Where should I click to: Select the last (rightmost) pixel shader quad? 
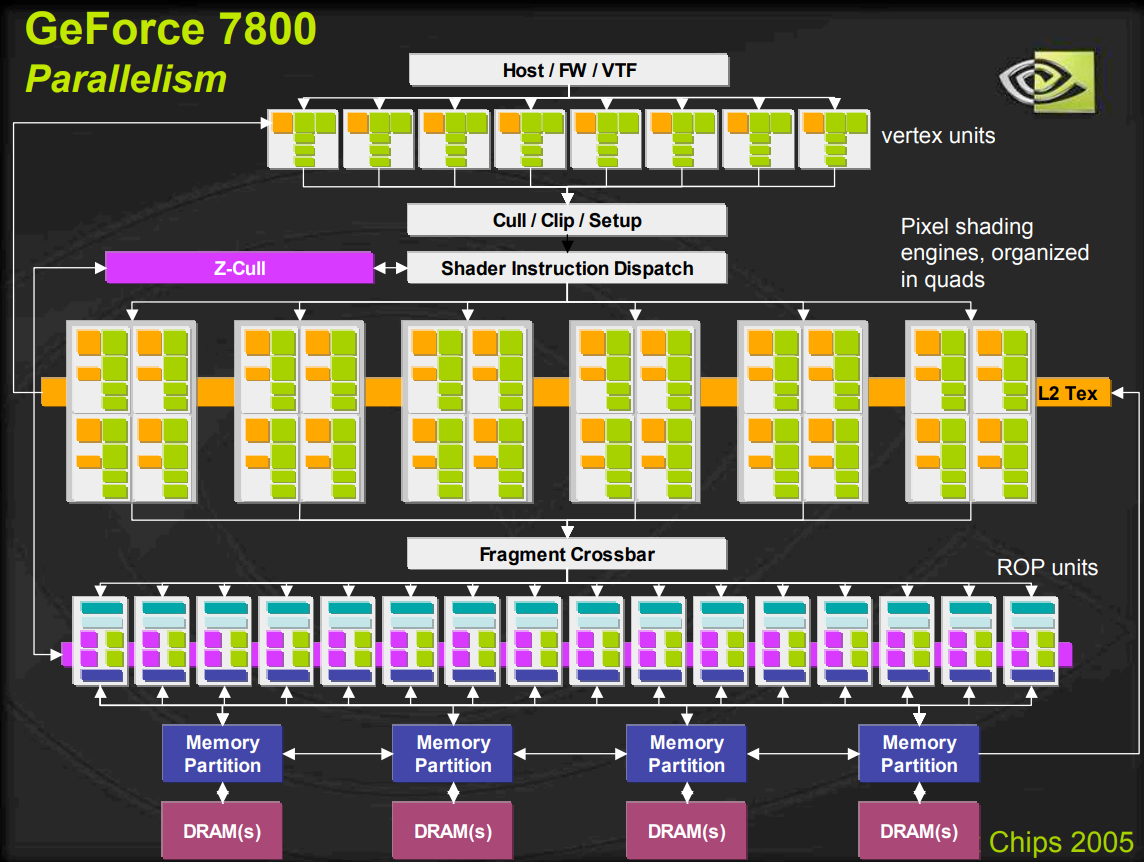[x=971, y=412]
